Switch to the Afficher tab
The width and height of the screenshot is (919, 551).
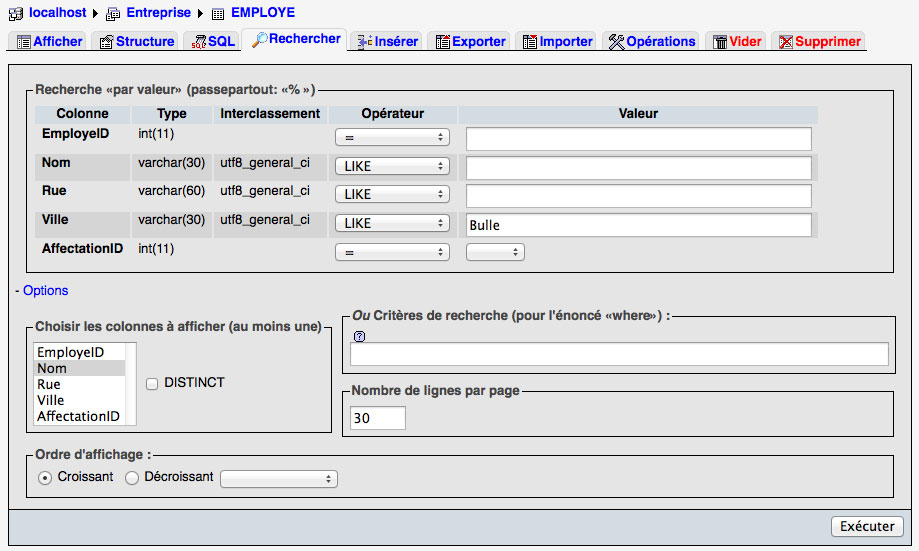47,41
